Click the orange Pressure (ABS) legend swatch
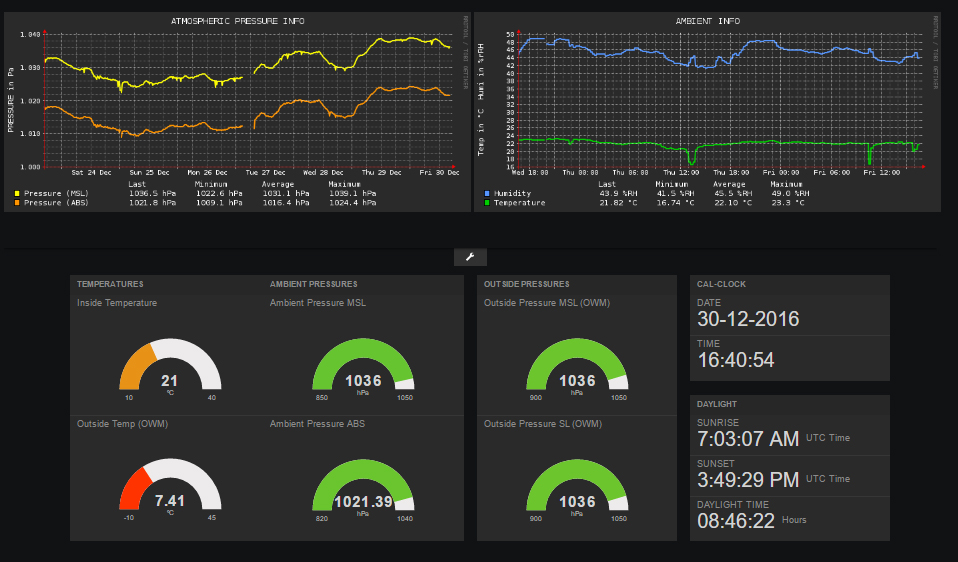 coord(17,203)
